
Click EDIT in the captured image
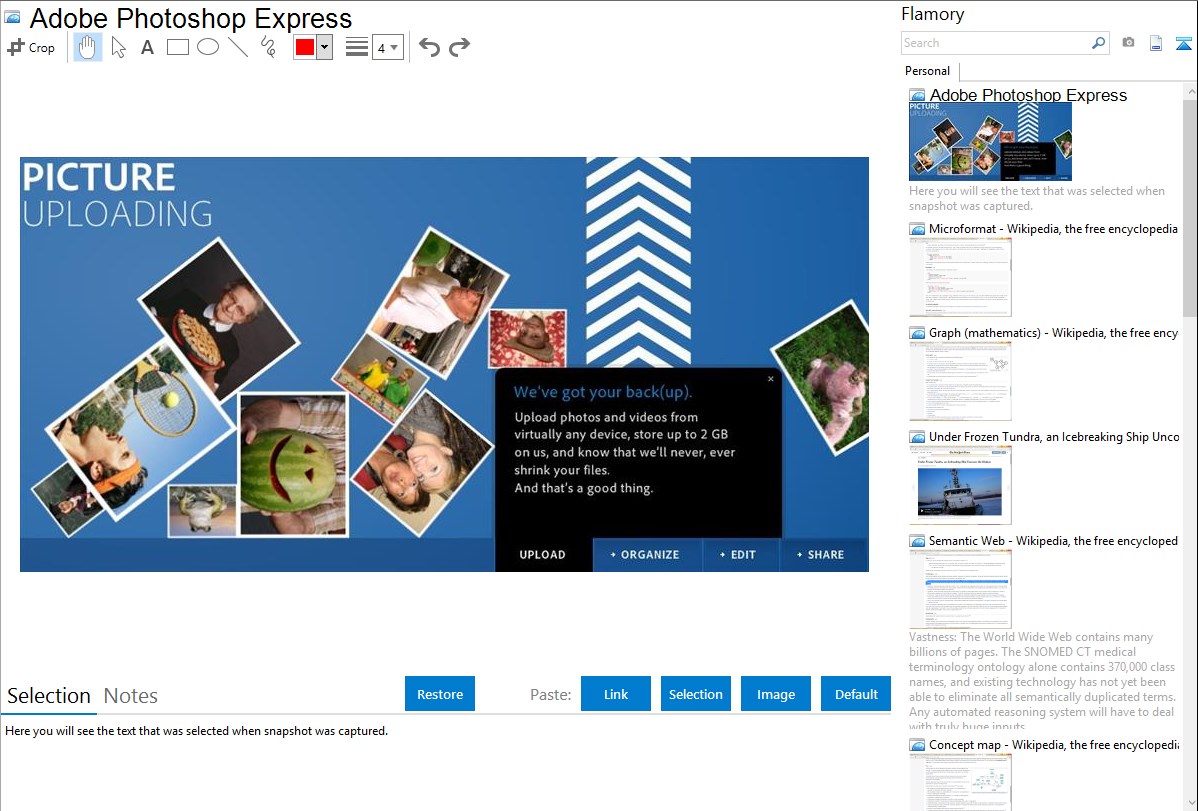click(x=738, y=555)
